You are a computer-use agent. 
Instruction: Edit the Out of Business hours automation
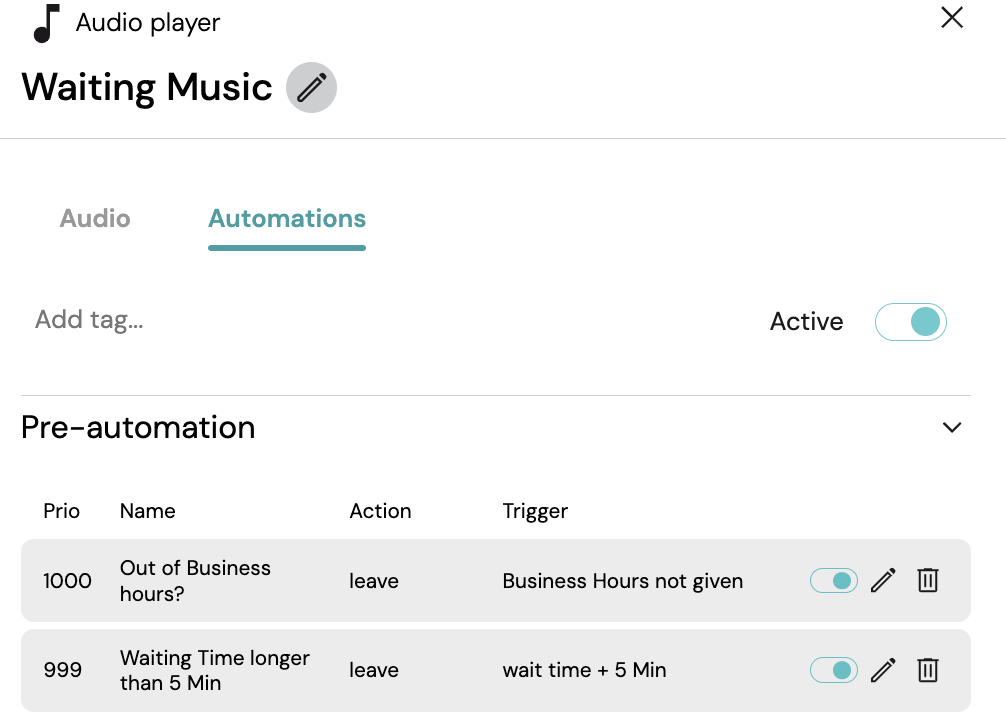(883, 581)
